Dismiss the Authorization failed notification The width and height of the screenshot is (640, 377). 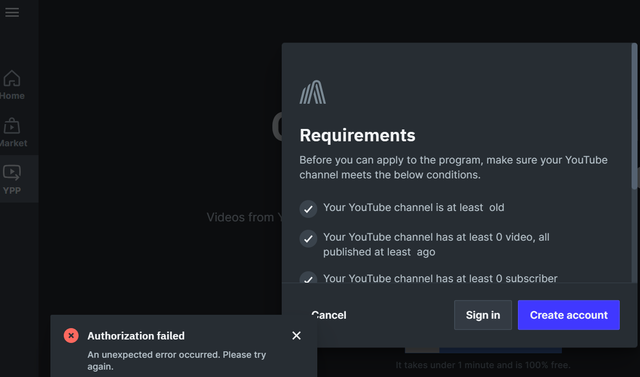296,335
